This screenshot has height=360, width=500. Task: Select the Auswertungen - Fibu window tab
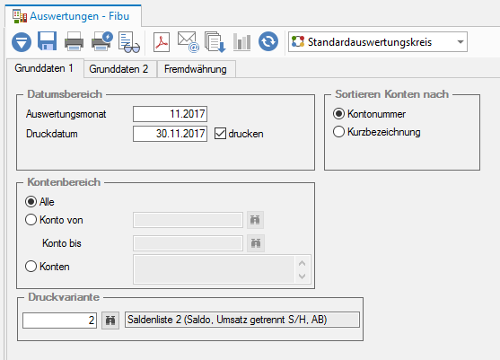pyautogui.click(x=73, y=16)
